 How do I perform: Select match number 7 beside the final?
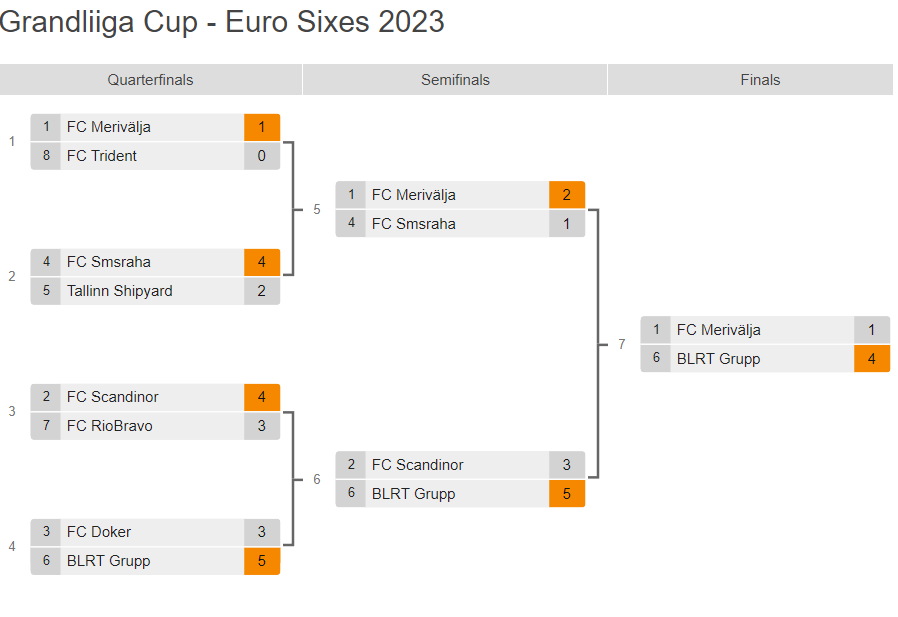[621, 344]
